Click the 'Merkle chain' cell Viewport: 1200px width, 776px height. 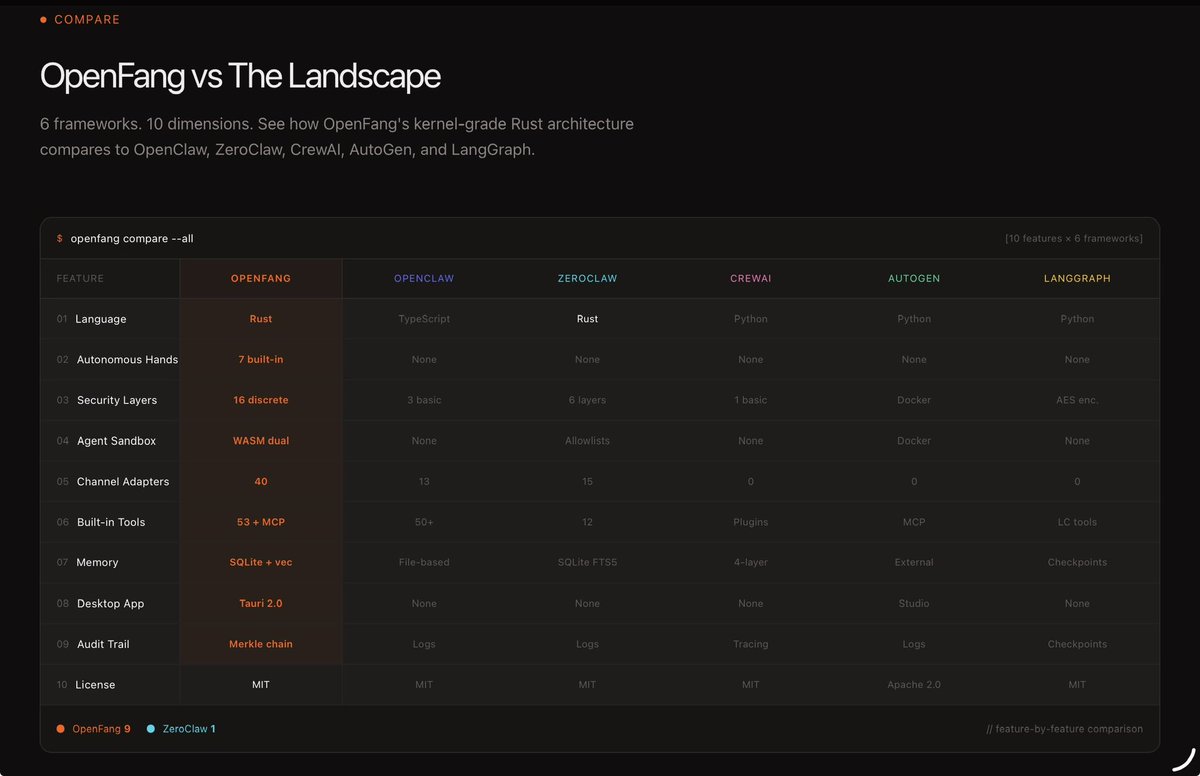(x=261, y=644)
